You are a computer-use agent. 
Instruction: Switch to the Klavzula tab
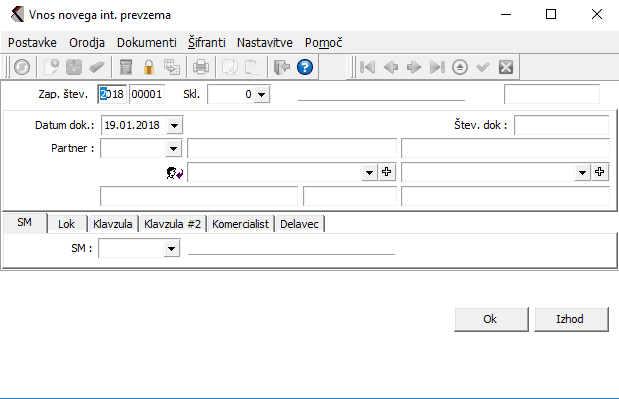coord(113,224)
